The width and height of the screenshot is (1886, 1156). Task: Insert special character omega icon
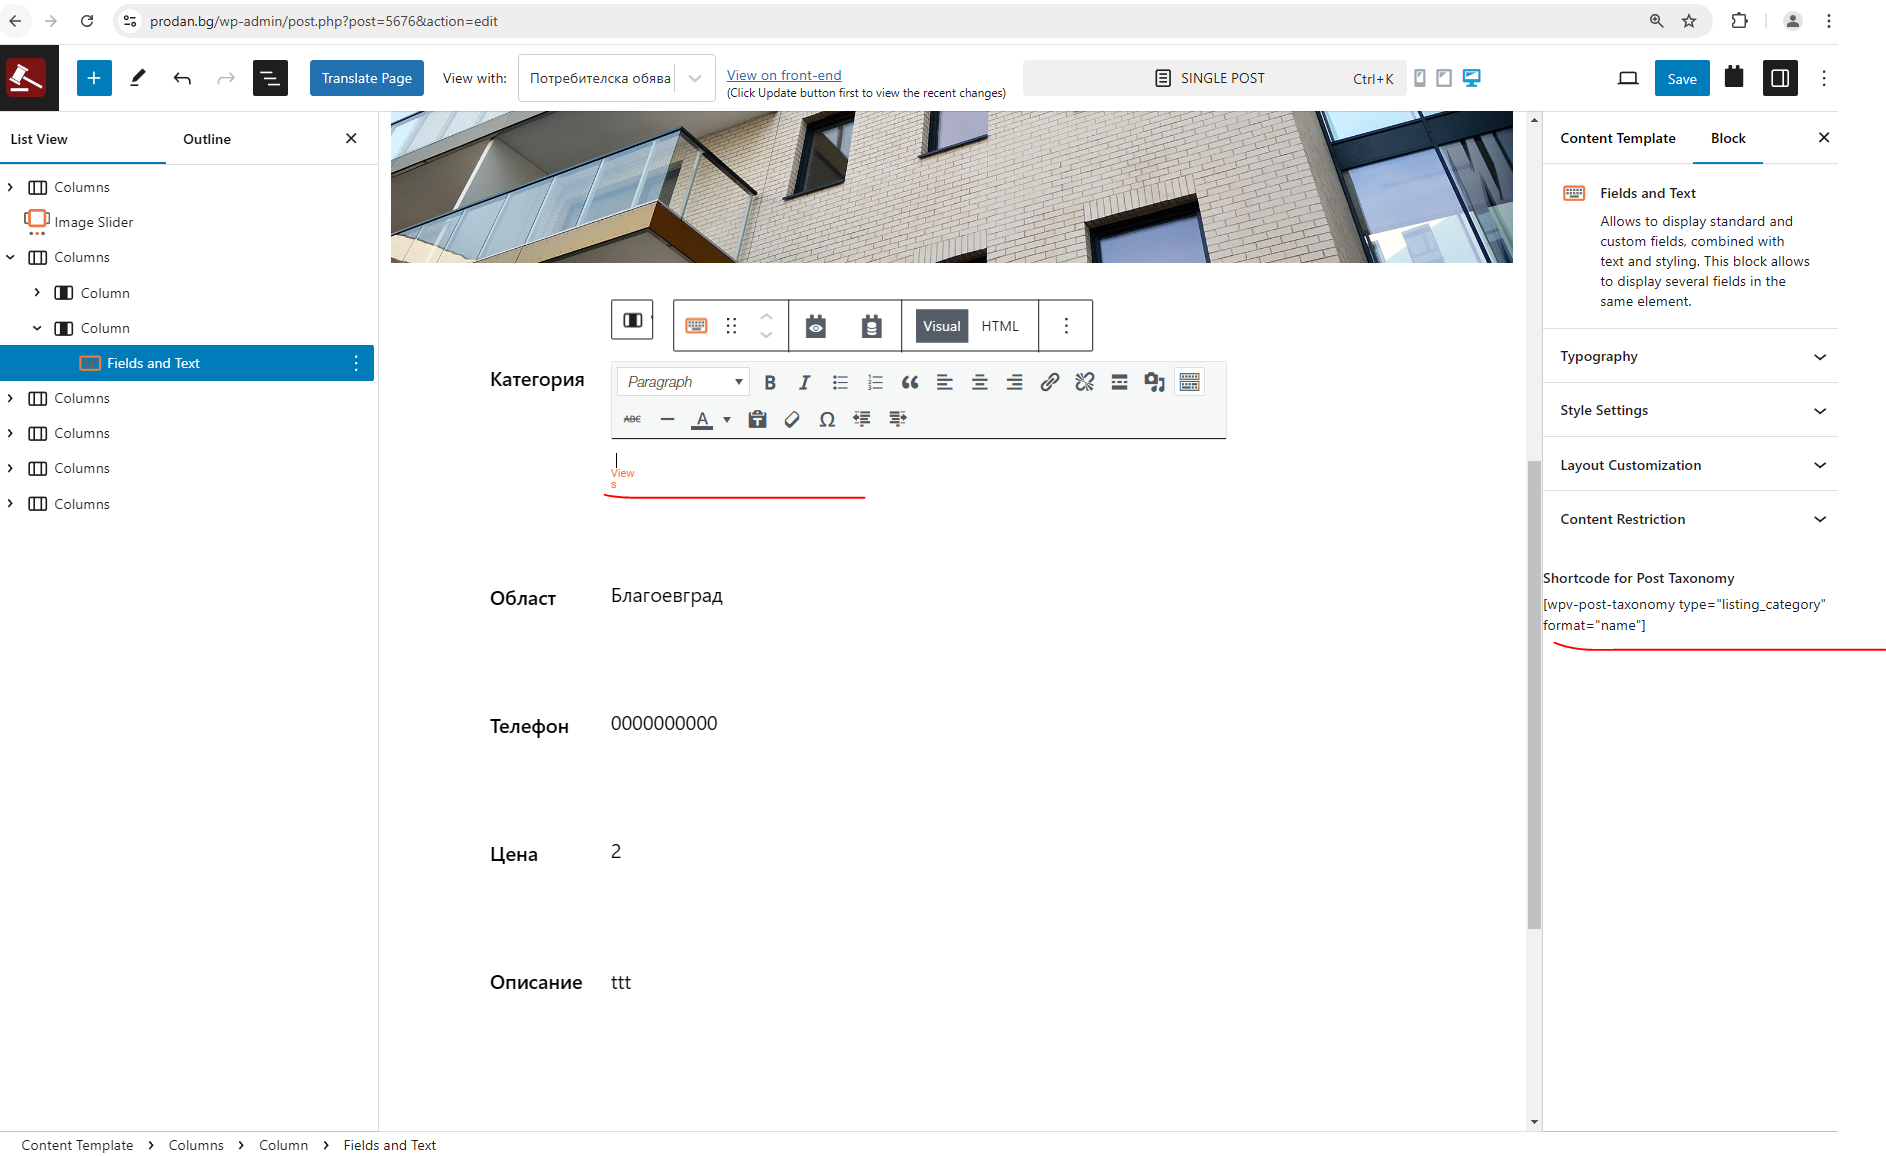point(827,419)
